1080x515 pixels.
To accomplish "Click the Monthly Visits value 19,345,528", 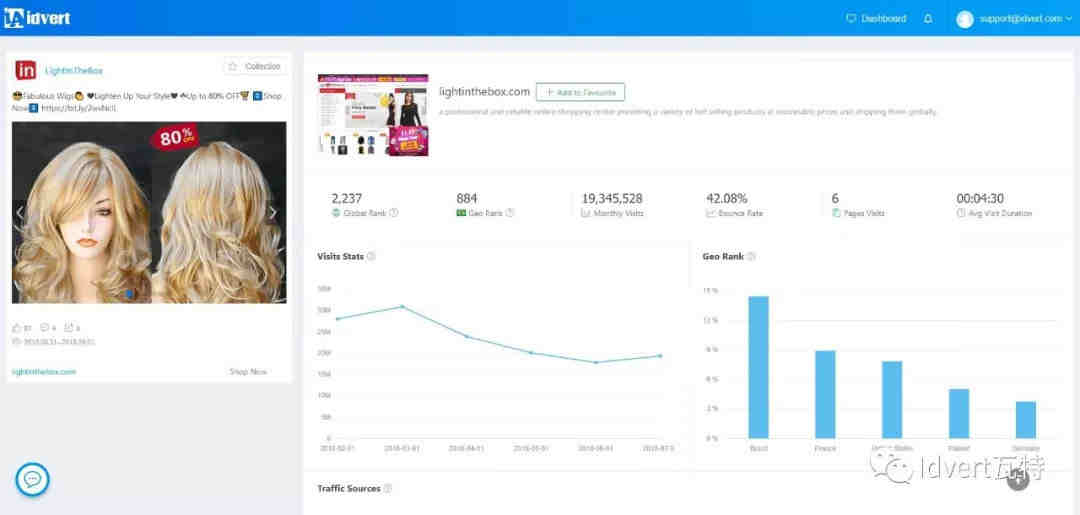I will tap(612, 198).
